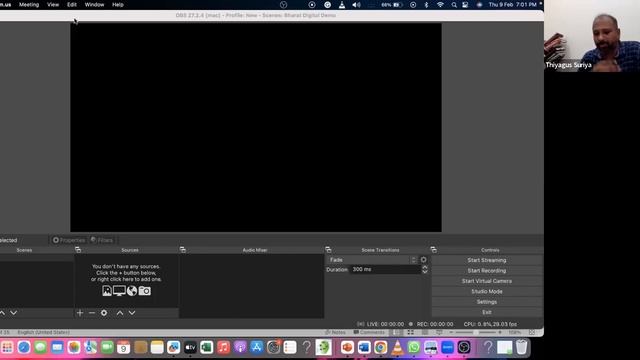This screenshot has width=640, height=360.
Task: Decrease the transition Duration stepper
Action: (x=425, y=272)
